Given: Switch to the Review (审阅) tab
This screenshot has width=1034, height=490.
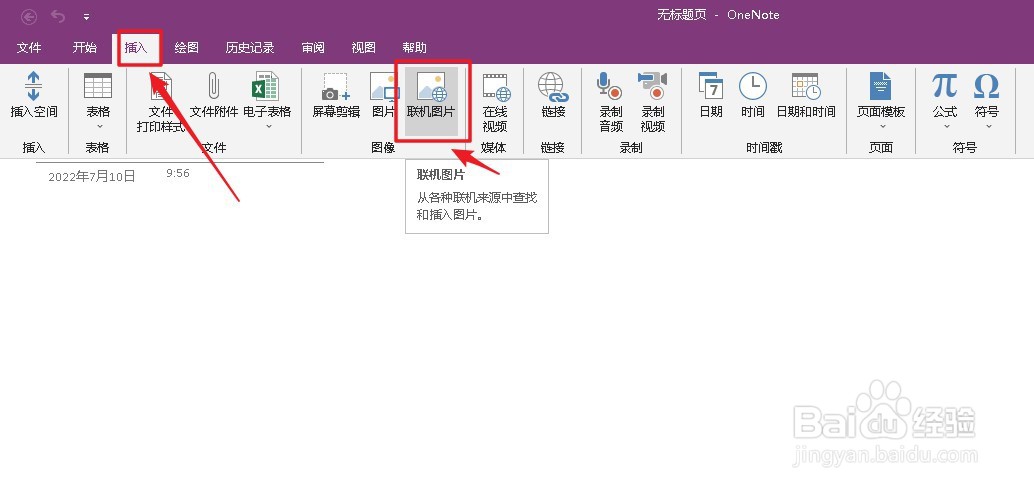Looking at the screenshot, I should pos(313,47).
